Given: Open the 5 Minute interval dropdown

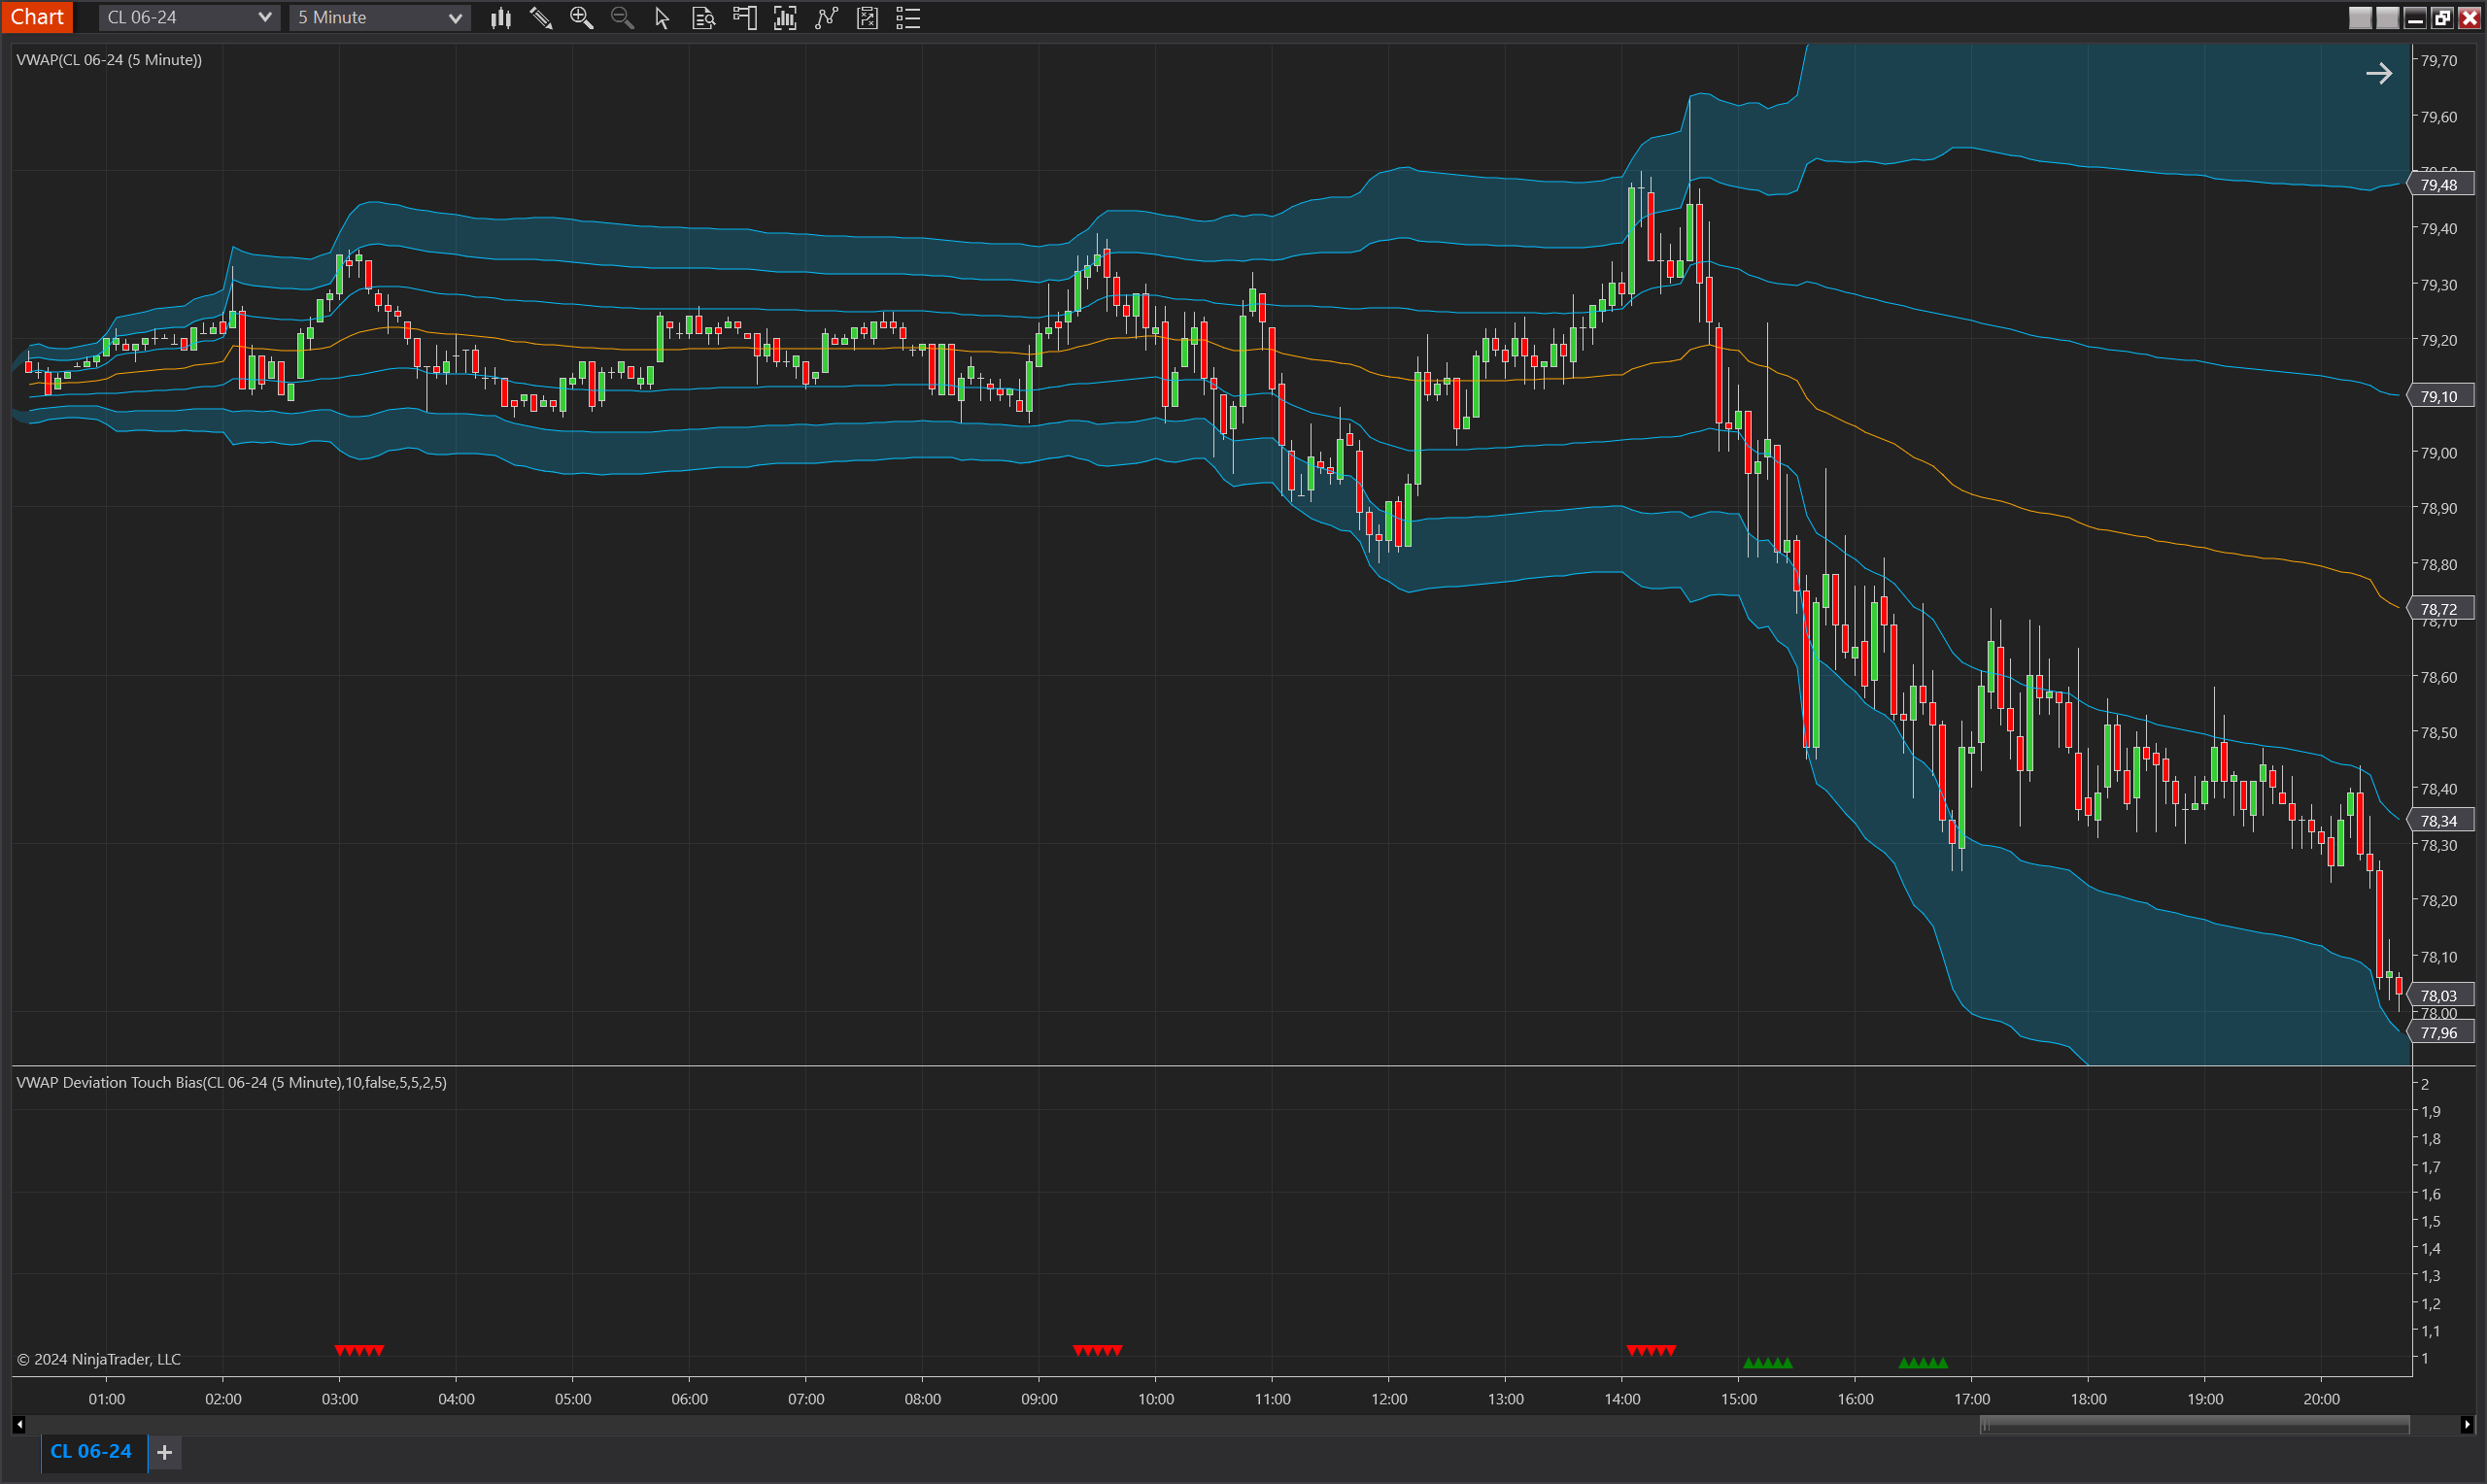Looking at the screenshot, I should (380, 18).
